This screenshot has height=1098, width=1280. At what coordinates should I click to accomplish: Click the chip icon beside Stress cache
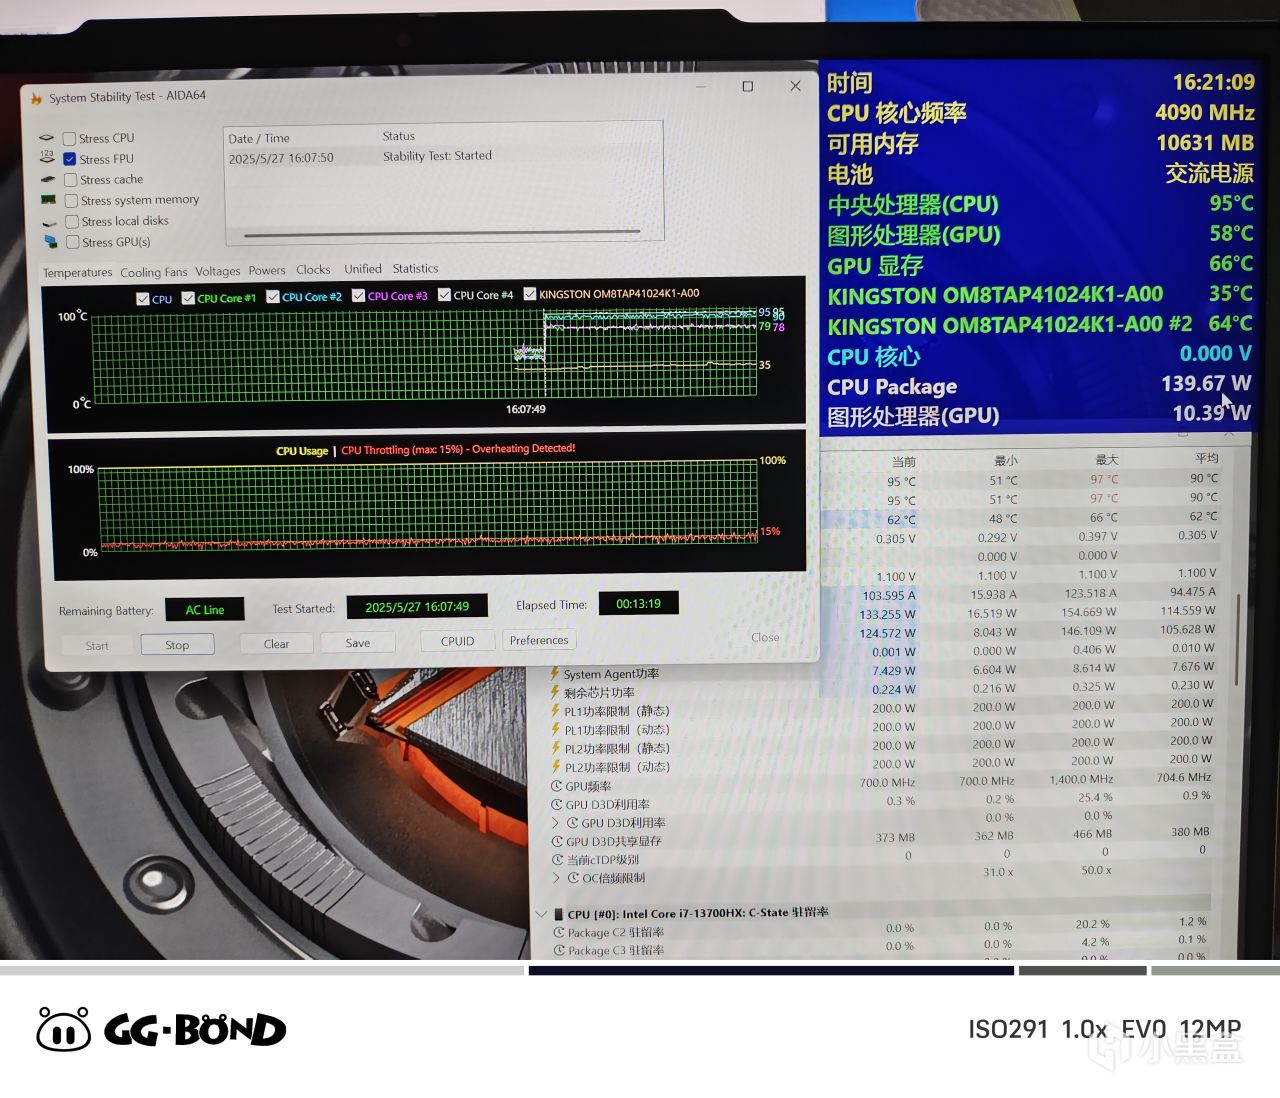tap(47, 180)
